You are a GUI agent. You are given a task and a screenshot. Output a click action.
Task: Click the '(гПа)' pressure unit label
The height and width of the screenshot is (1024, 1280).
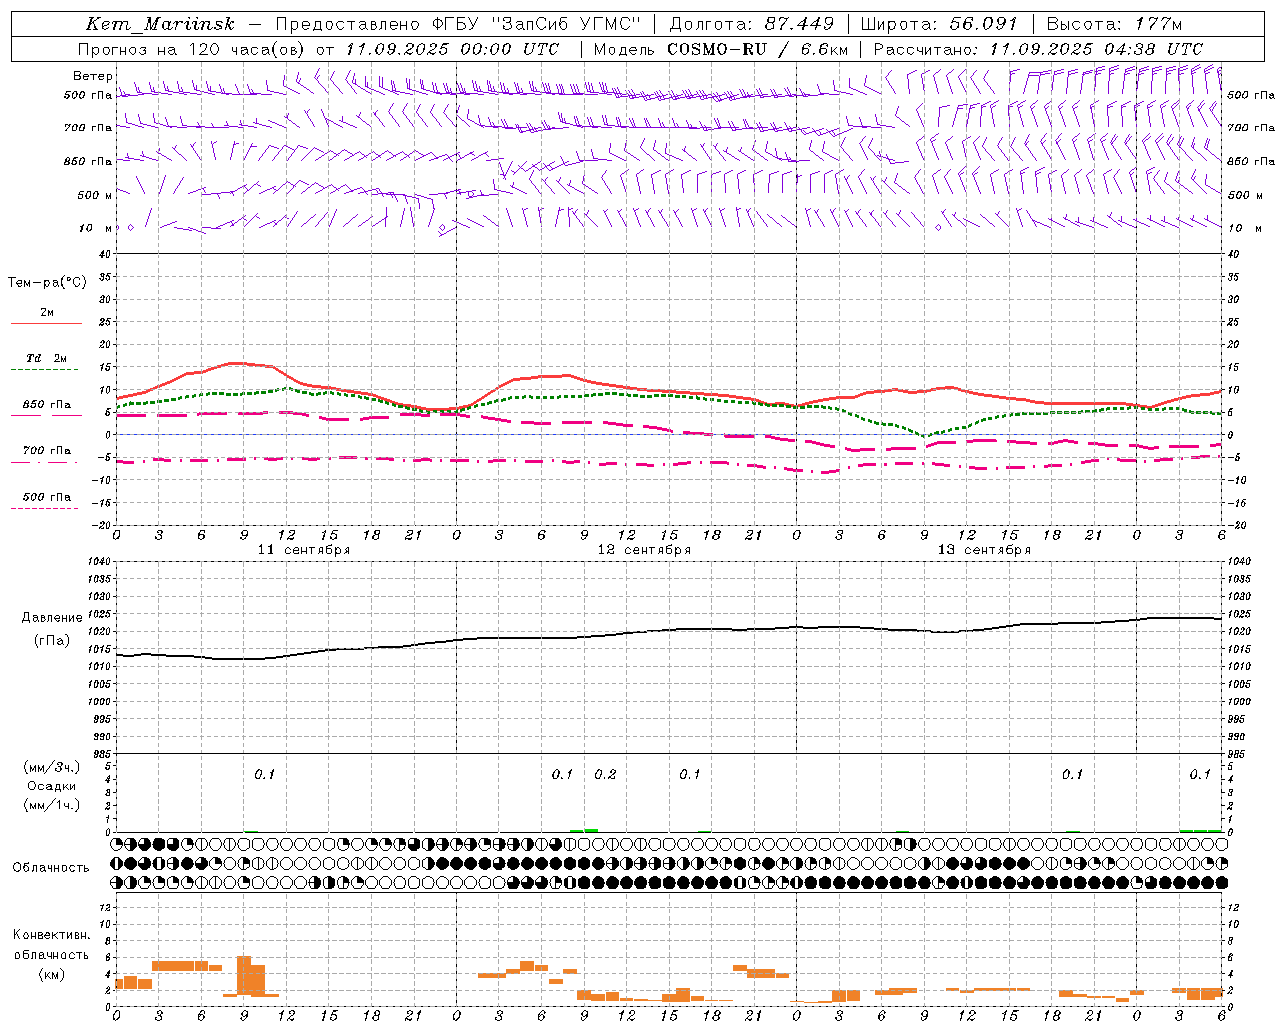(x=52, y=640)
